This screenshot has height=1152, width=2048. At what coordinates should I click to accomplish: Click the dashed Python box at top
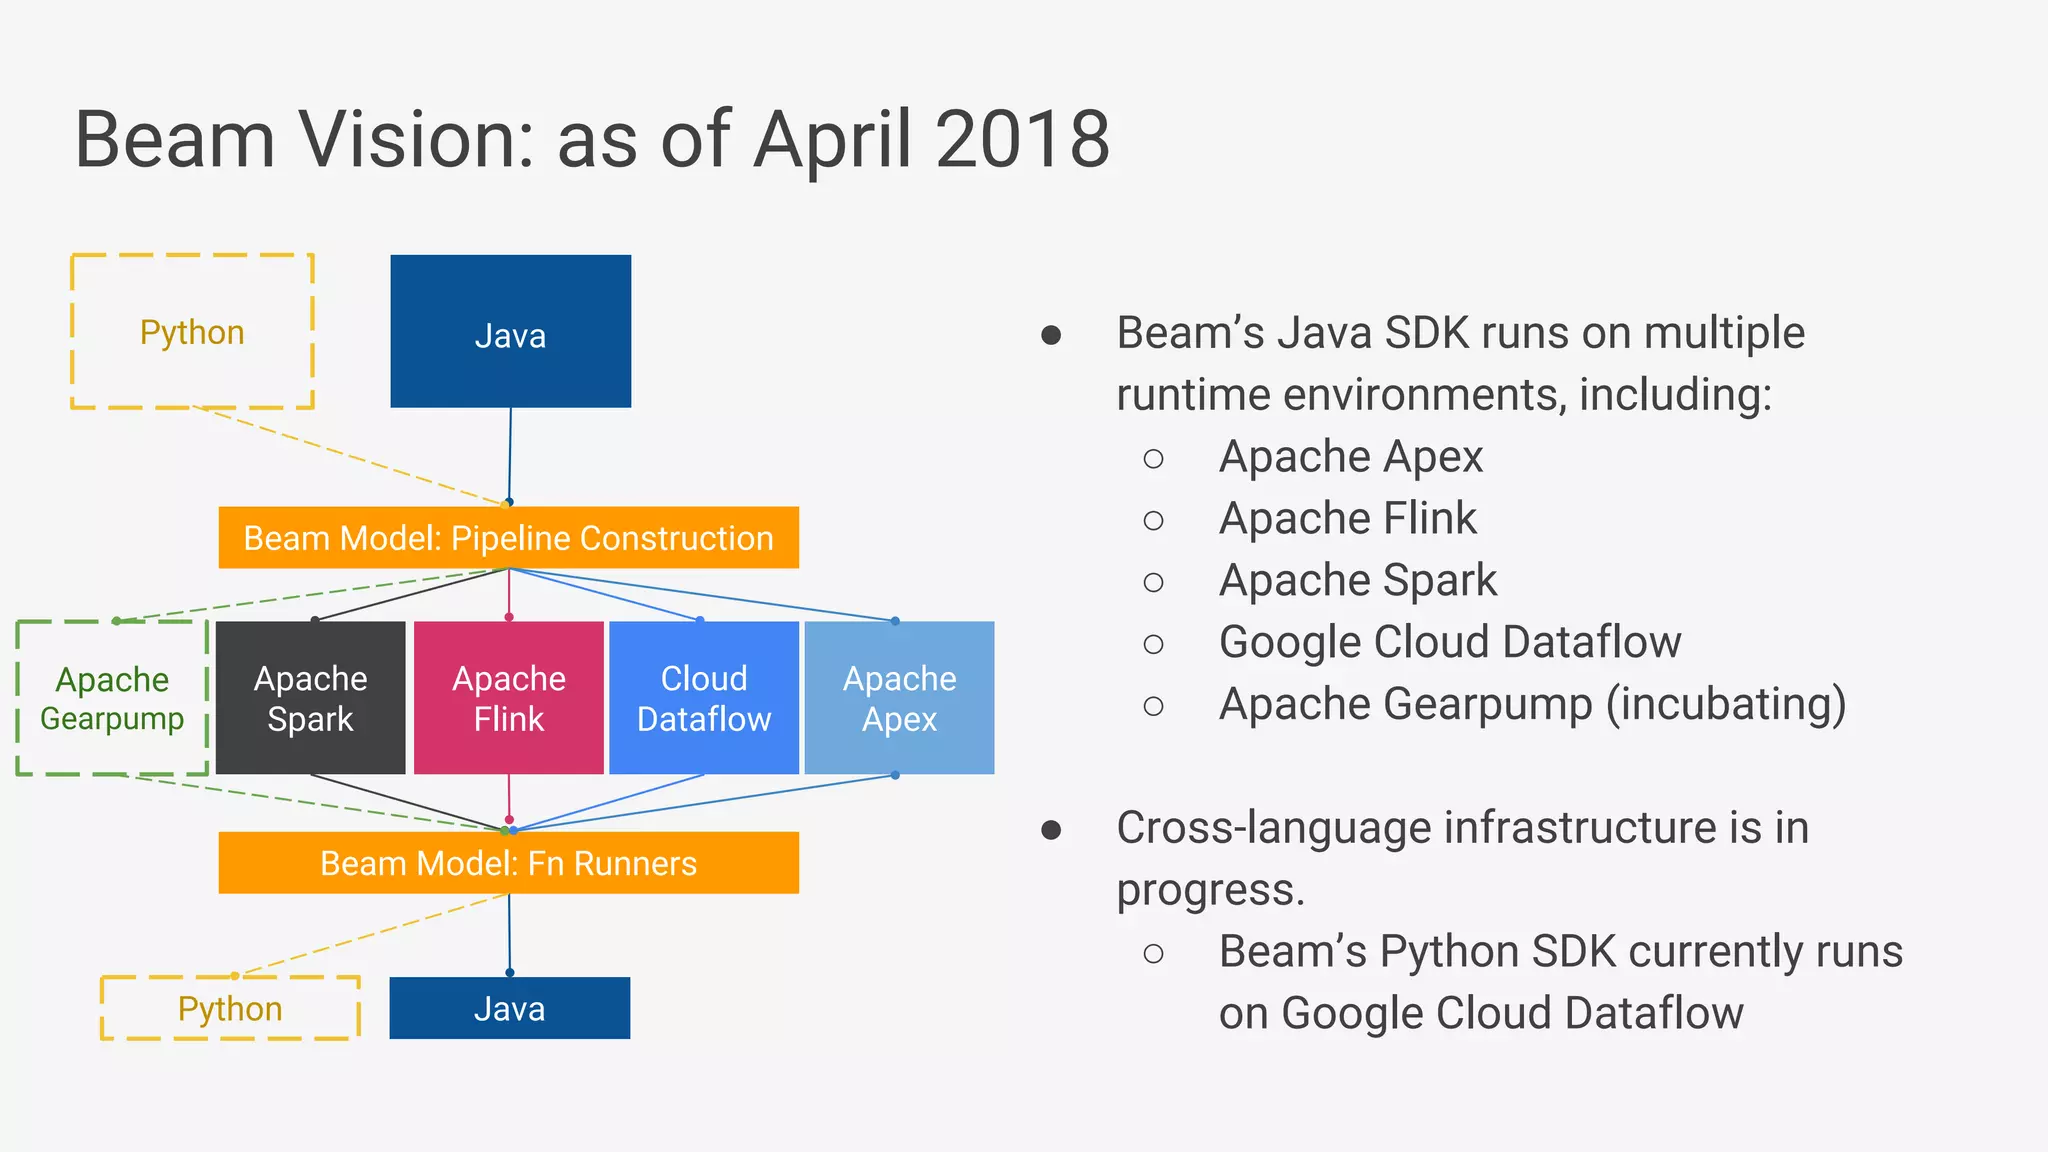(x=192, y=332)
